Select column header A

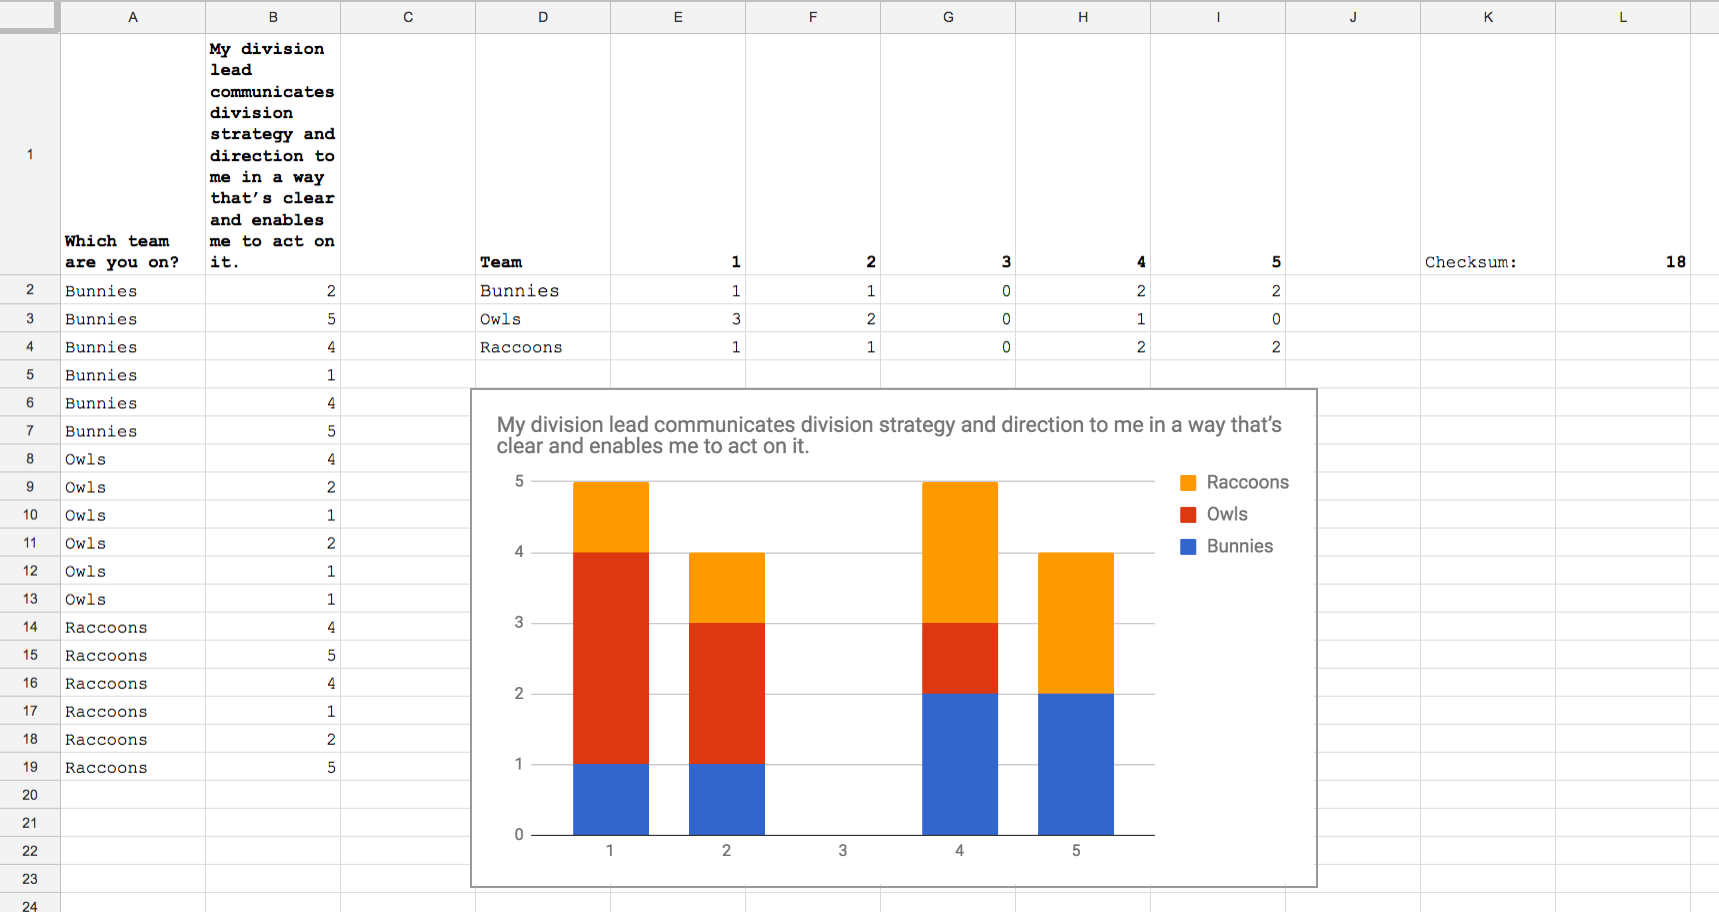pos(132,16)
